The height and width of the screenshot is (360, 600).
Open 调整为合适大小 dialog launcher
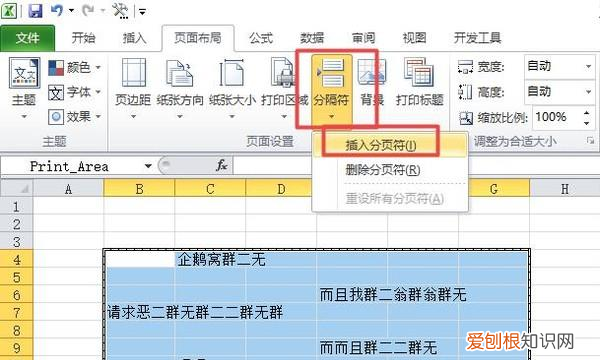click(x=590, y=141)
